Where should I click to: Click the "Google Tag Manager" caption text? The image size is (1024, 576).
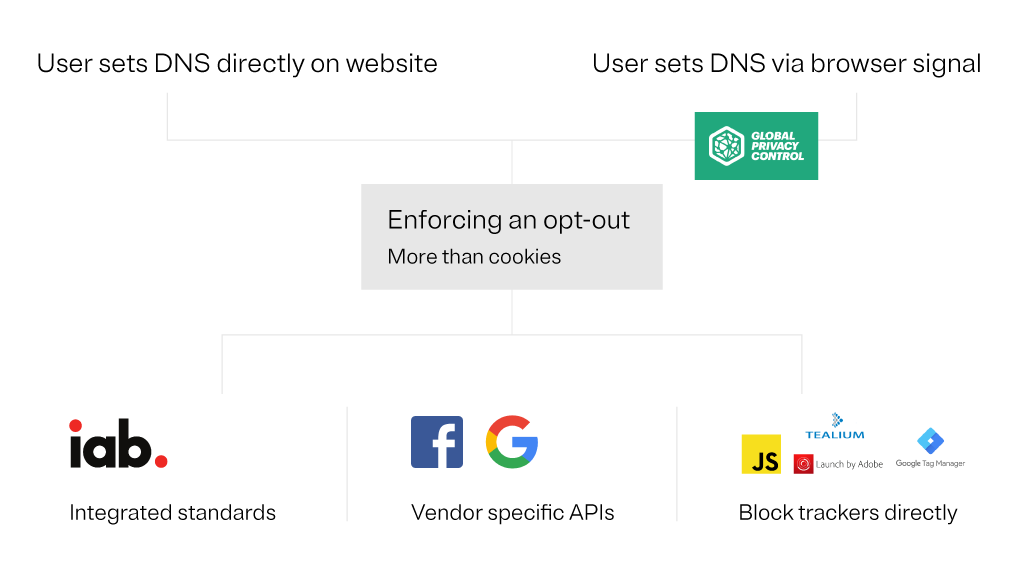930,464
